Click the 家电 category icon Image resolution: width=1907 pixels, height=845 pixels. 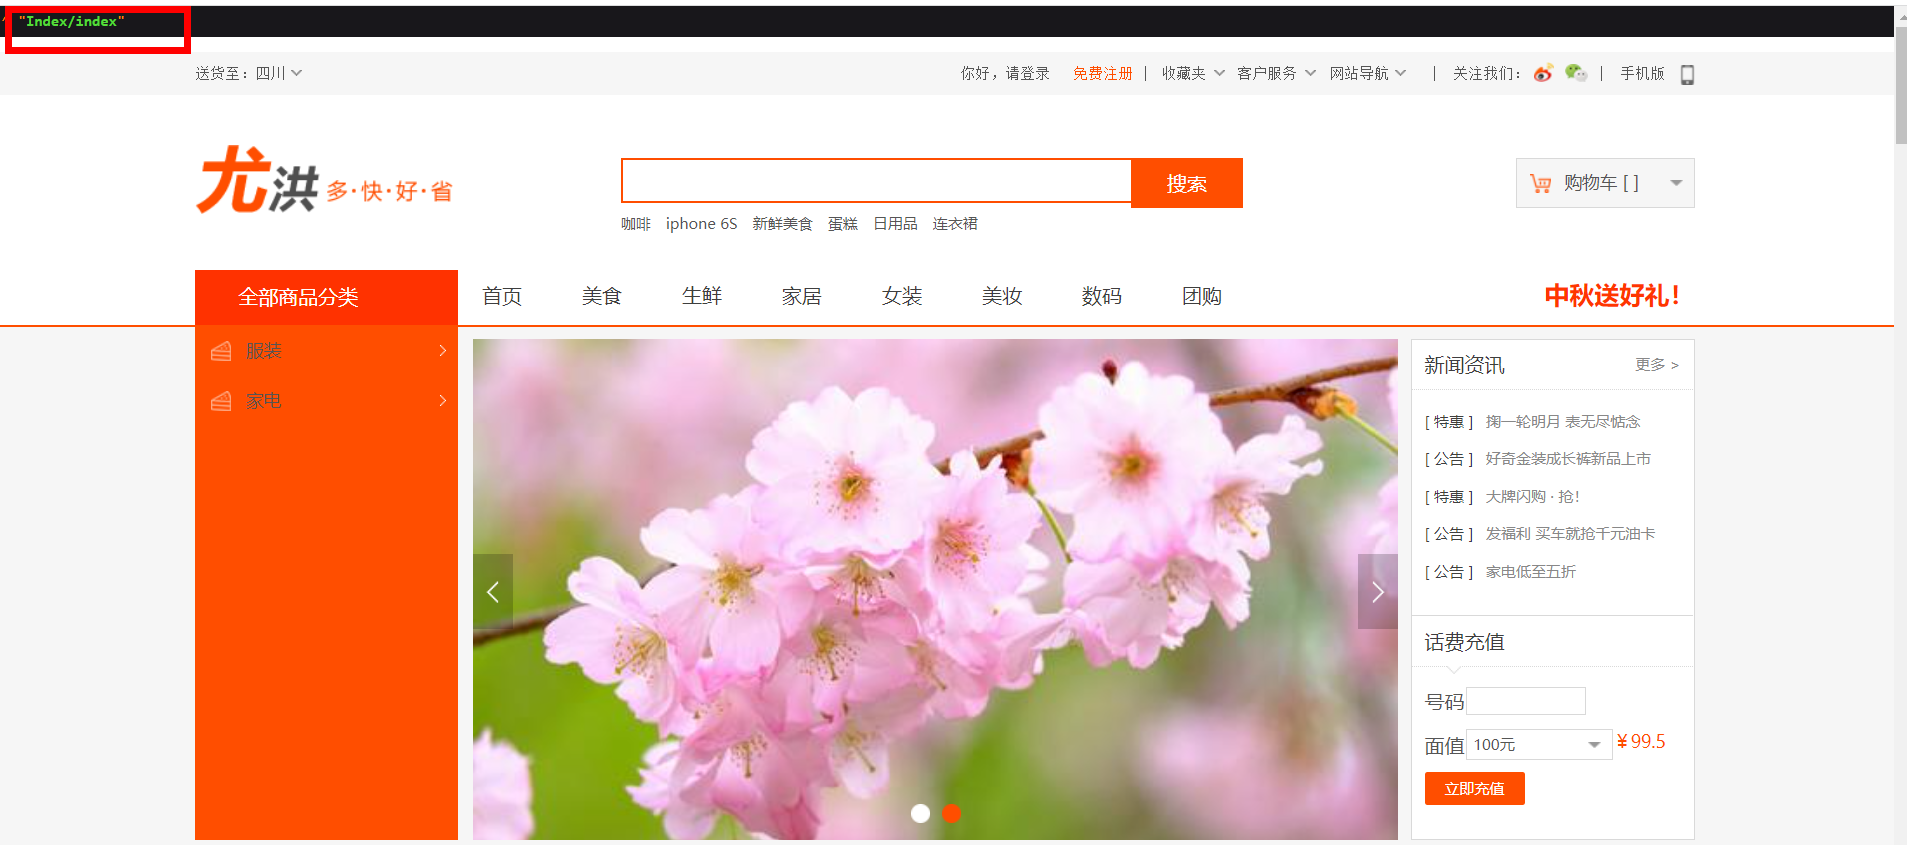[x=221, y=401]
